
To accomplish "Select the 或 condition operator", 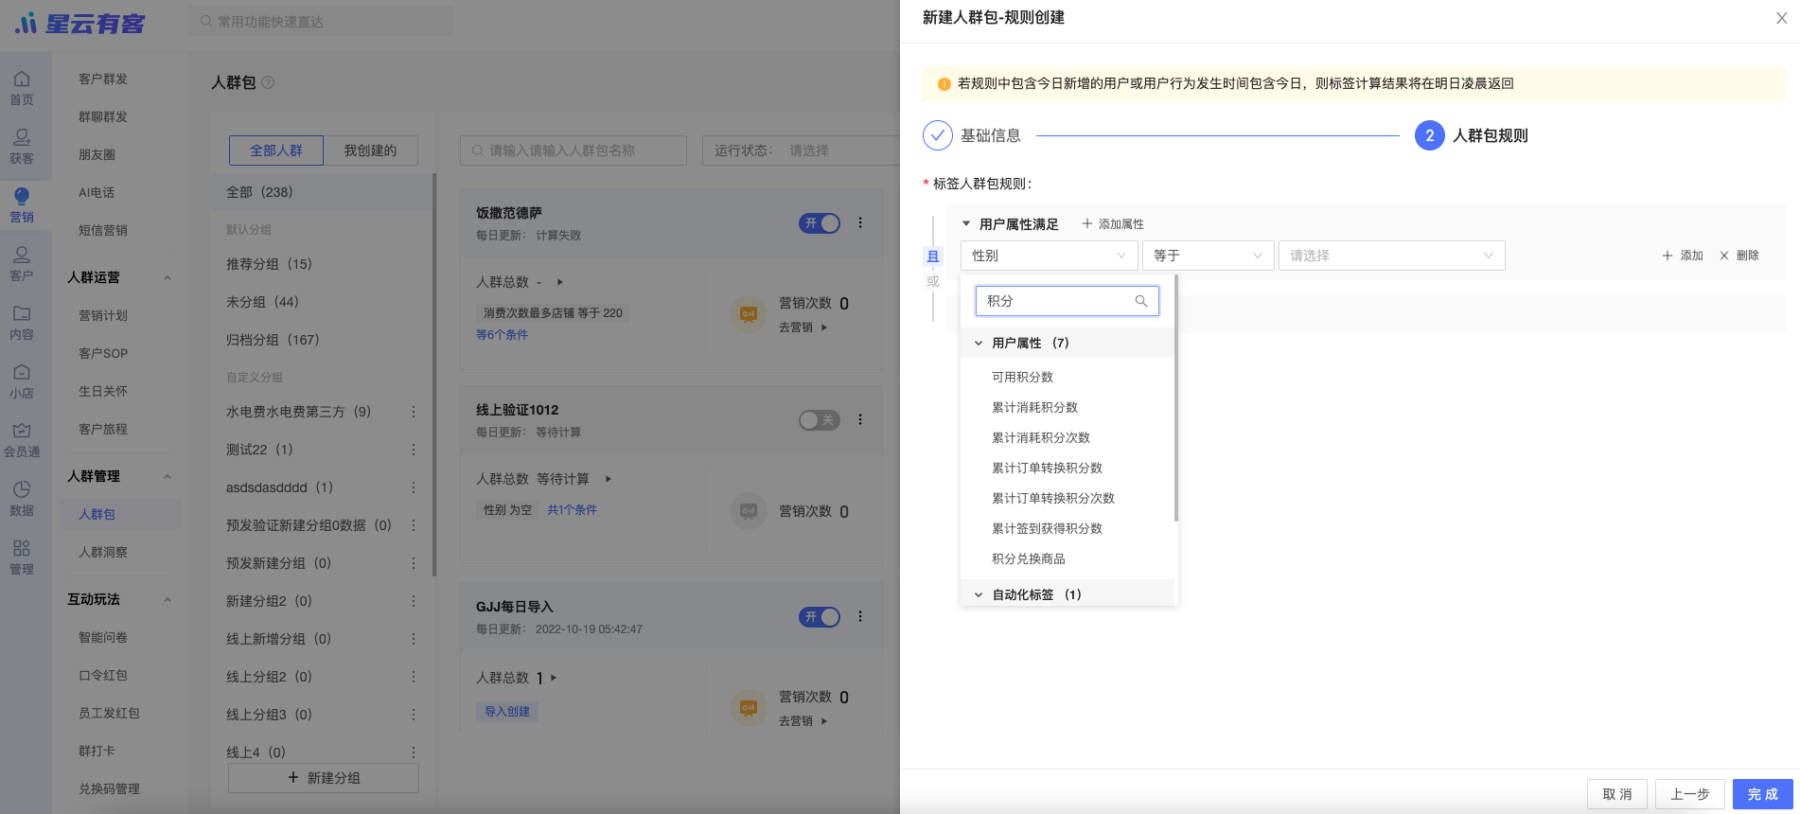I will (933, 281).
